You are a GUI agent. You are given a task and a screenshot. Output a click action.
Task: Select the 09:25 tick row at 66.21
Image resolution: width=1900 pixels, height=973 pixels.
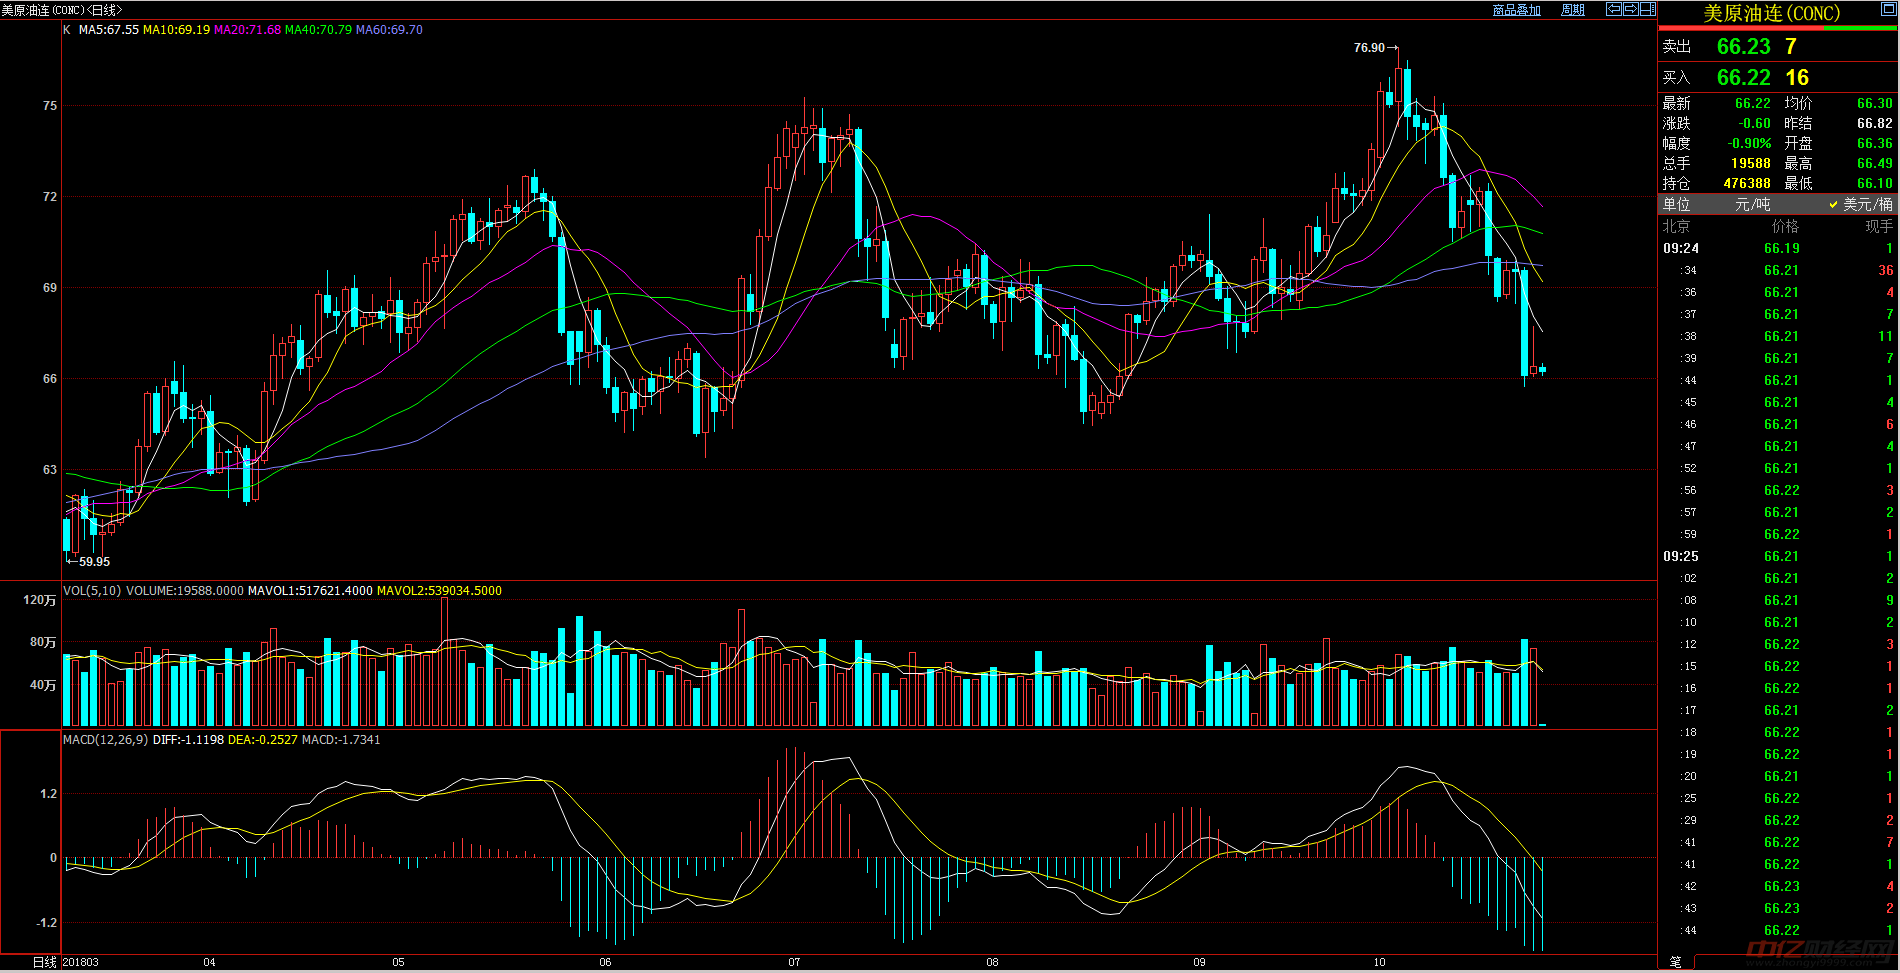click(x=1778, y=557)
